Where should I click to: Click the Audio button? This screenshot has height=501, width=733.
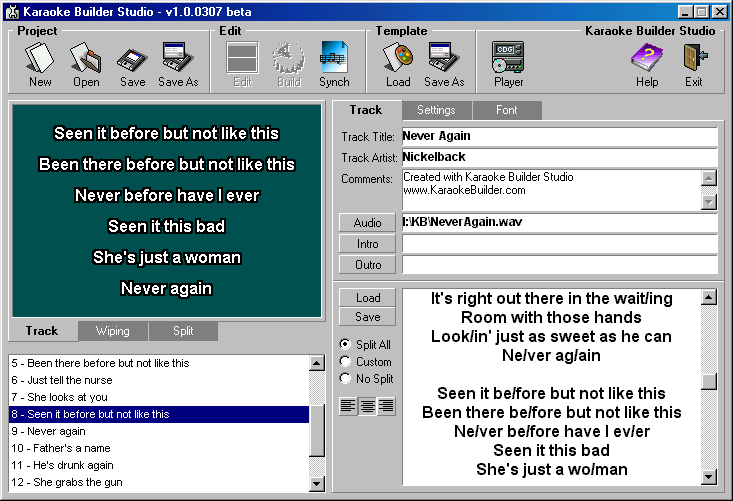tap(367, 222)
